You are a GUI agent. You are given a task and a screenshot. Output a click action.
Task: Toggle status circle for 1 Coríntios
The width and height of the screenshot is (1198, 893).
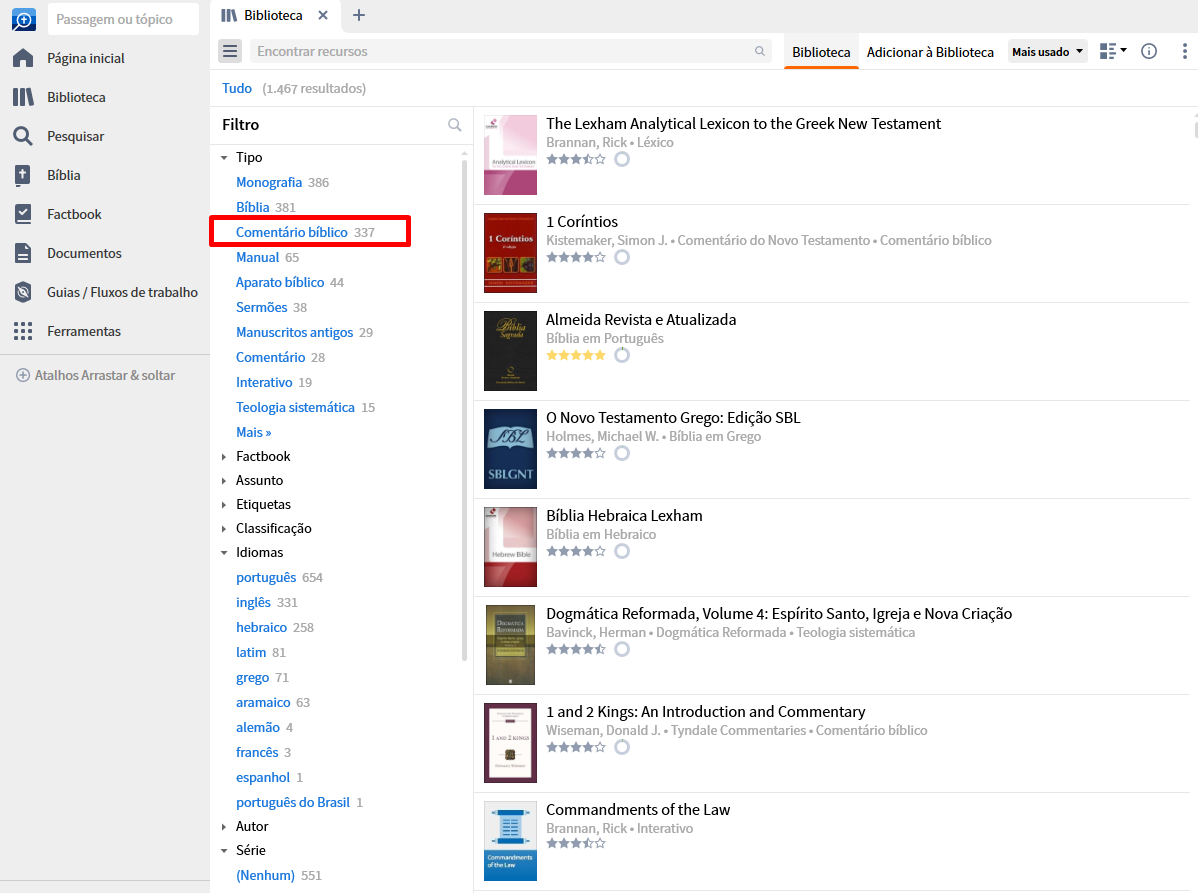coord(622,257)
